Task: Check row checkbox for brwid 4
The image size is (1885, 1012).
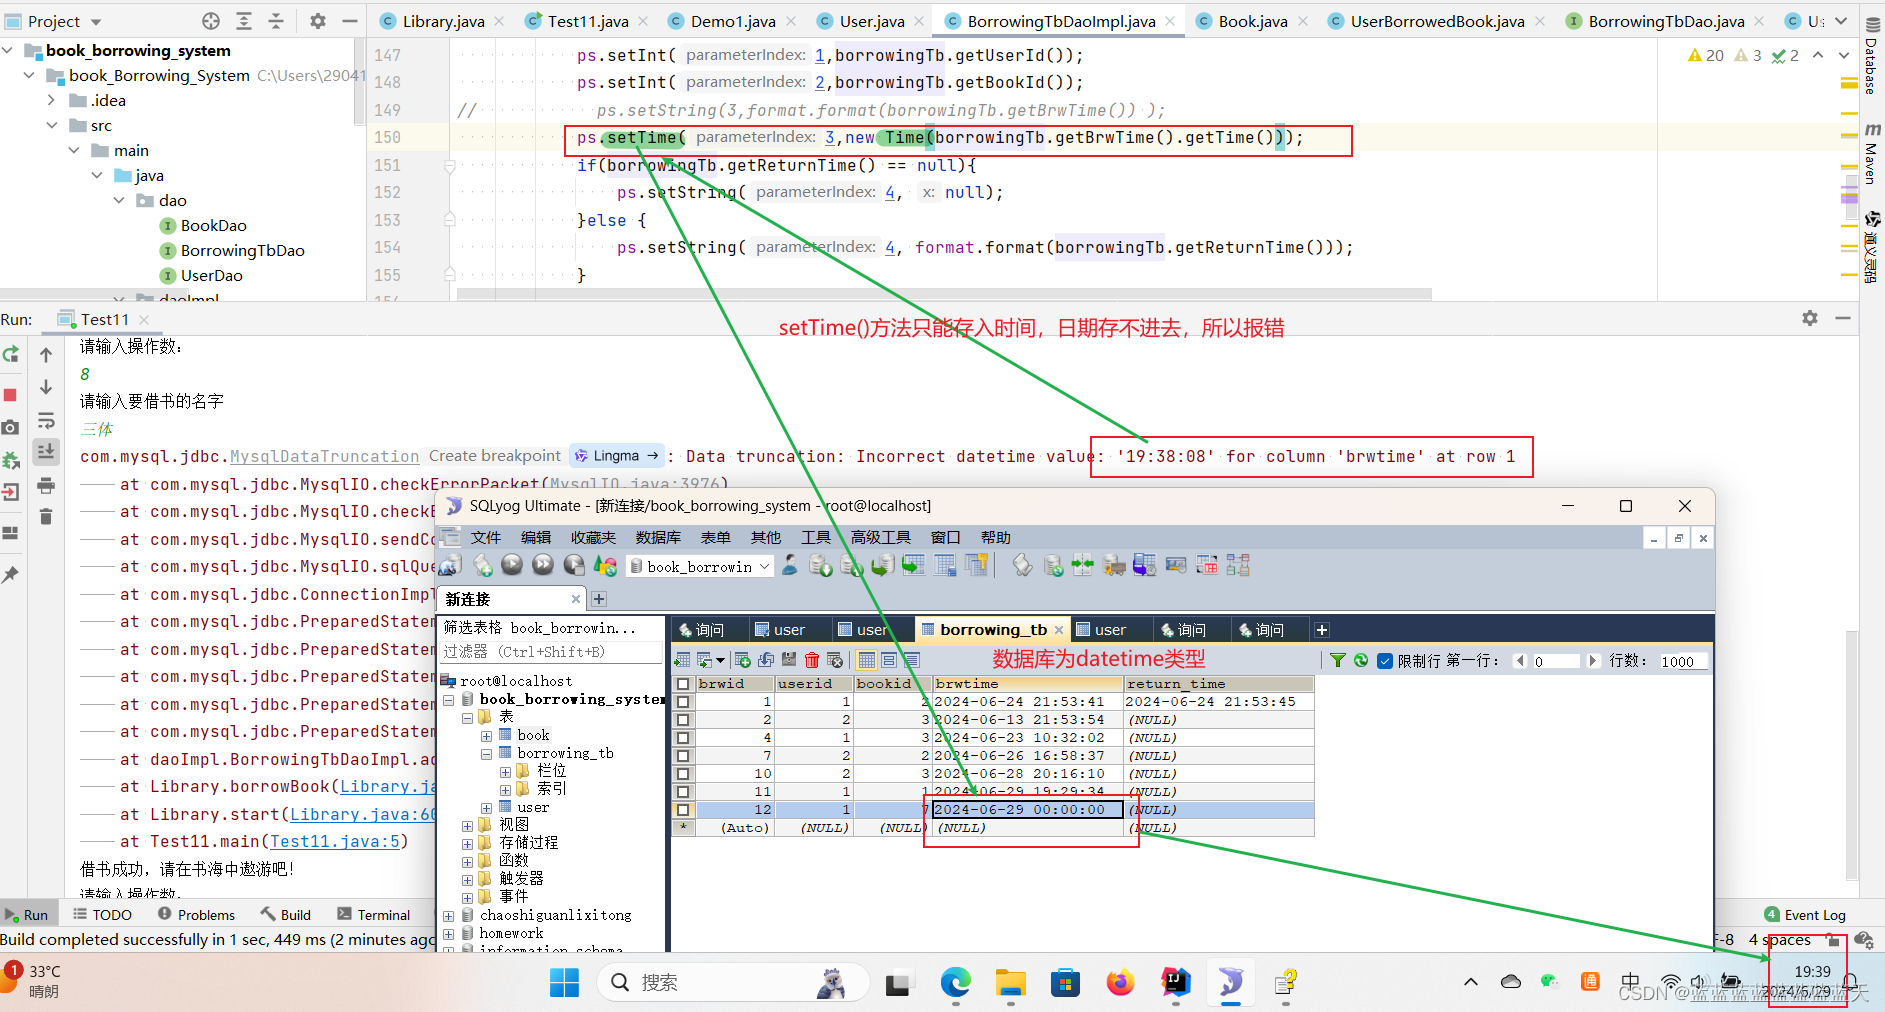Action: [x=683, y=738]
